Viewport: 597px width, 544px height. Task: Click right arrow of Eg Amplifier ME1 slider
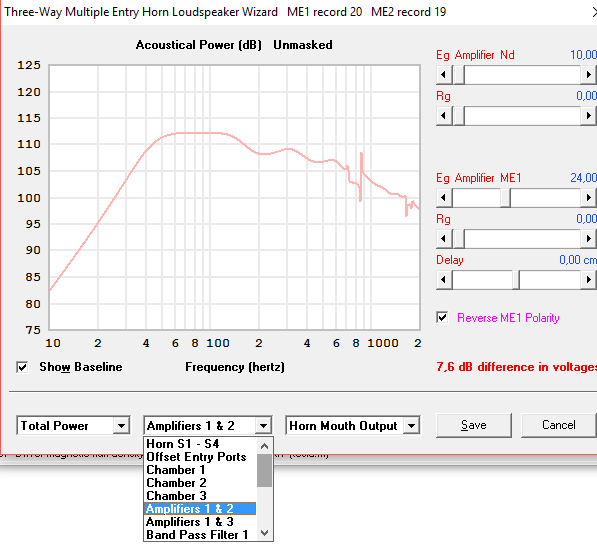tap(589, 198)
